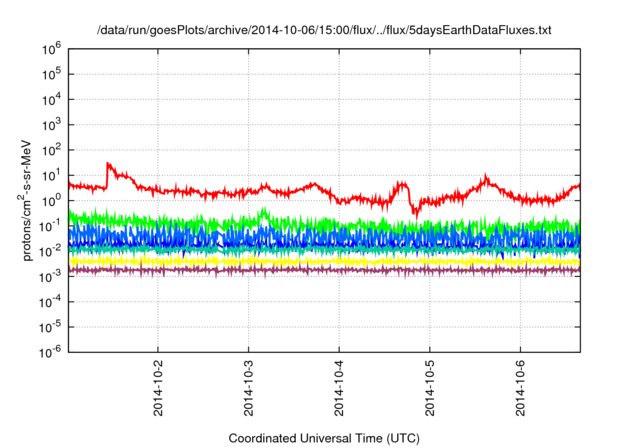
Task: Click the green flux curve's bump after 2014-10-3
Action: pos(264,212)
